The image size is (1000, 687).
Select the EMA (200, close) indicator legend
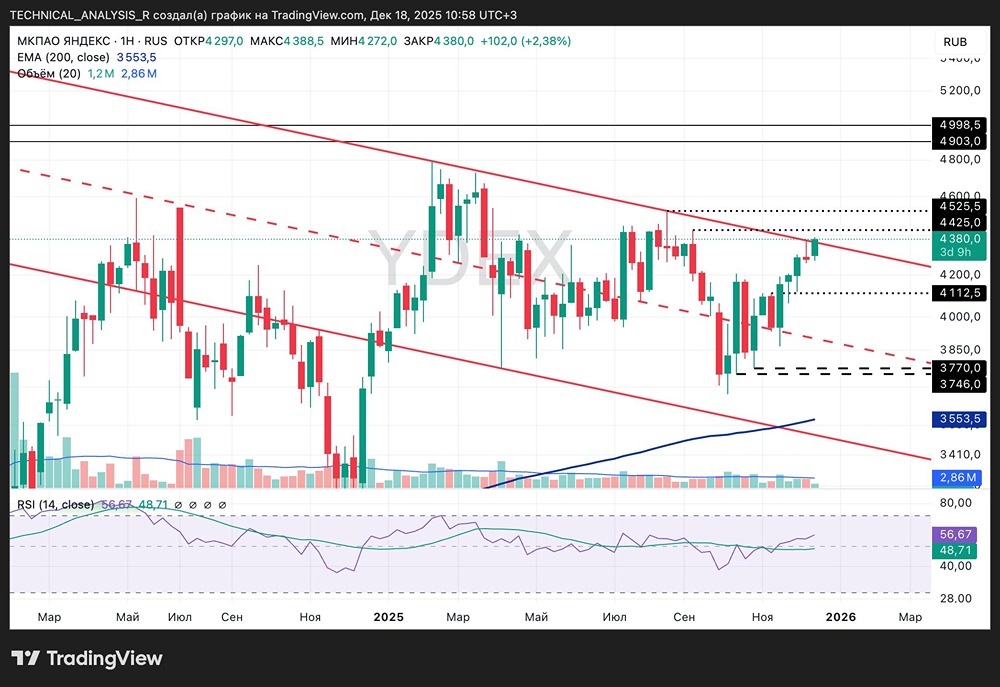pos(63,57)
